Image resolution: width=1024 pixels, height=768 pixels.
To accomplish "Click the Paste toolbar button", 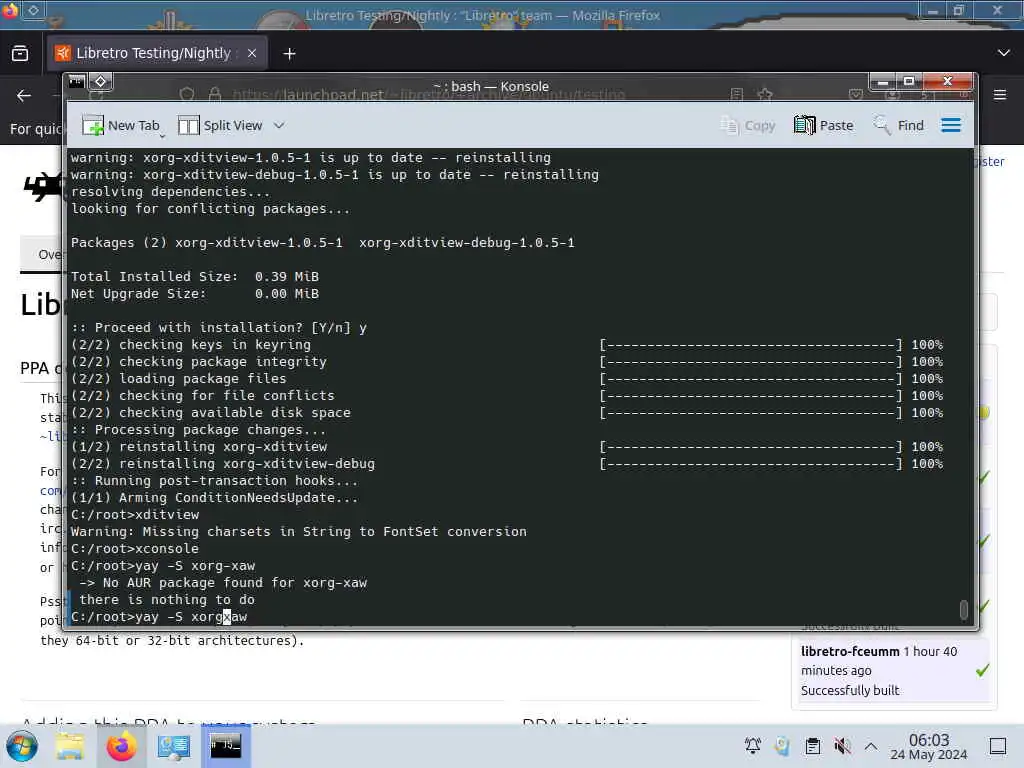I will point(824,125).
